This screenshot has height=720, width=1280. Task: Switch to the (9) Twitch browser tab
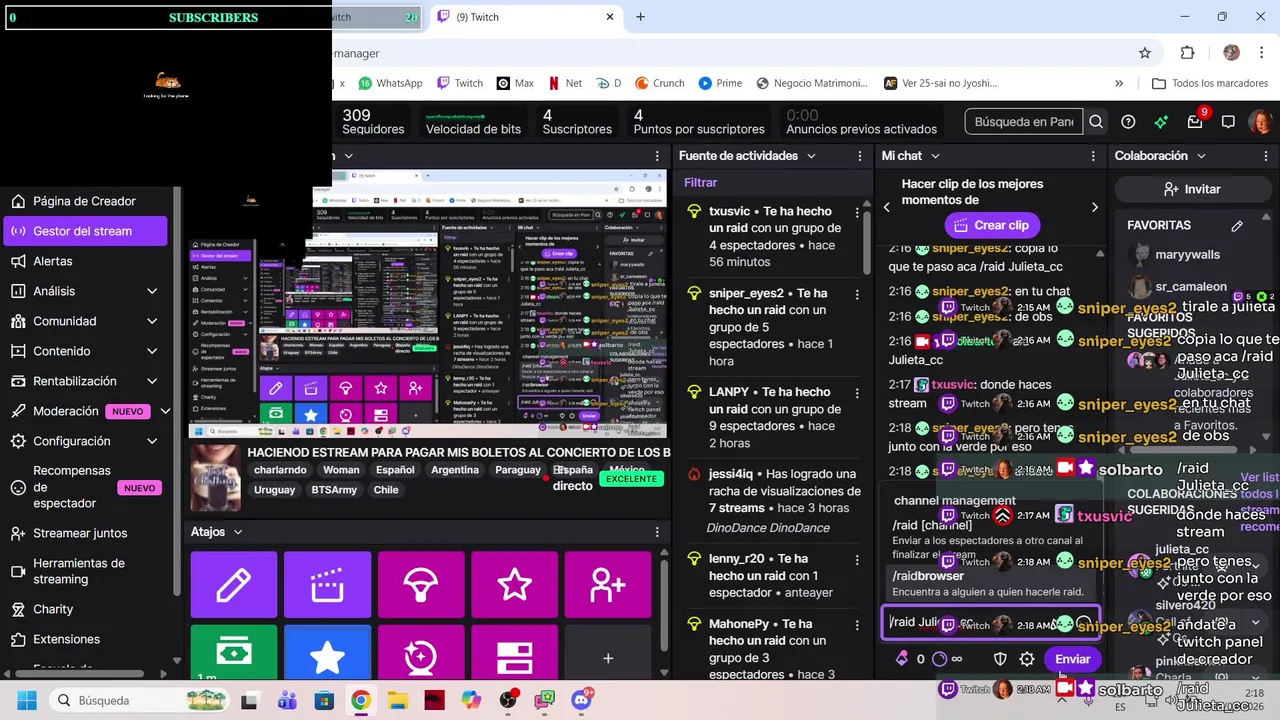coord(525,17)
